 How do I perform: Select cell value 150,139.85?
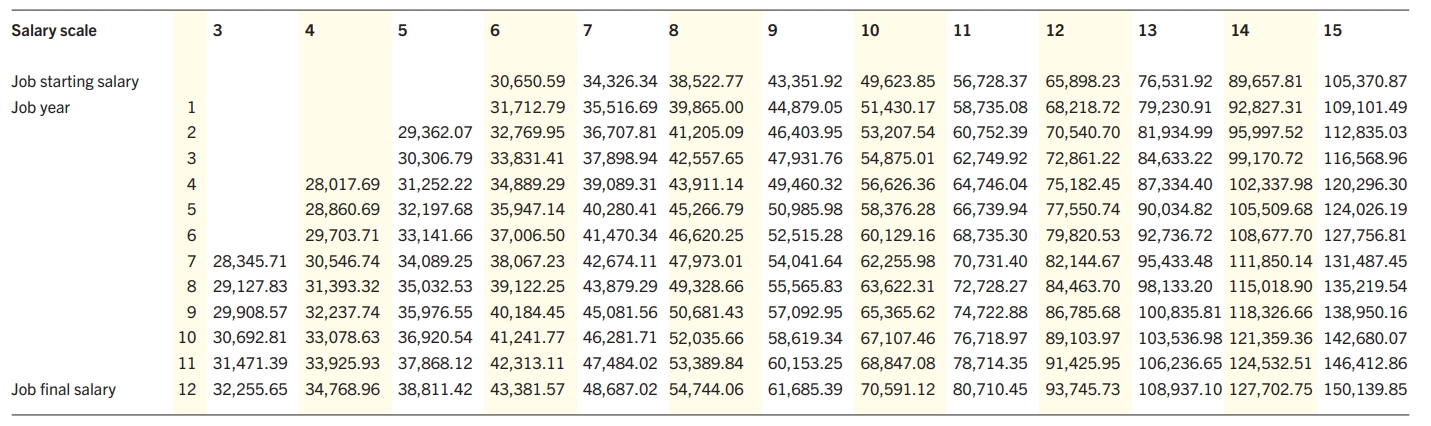[1365, 389]
